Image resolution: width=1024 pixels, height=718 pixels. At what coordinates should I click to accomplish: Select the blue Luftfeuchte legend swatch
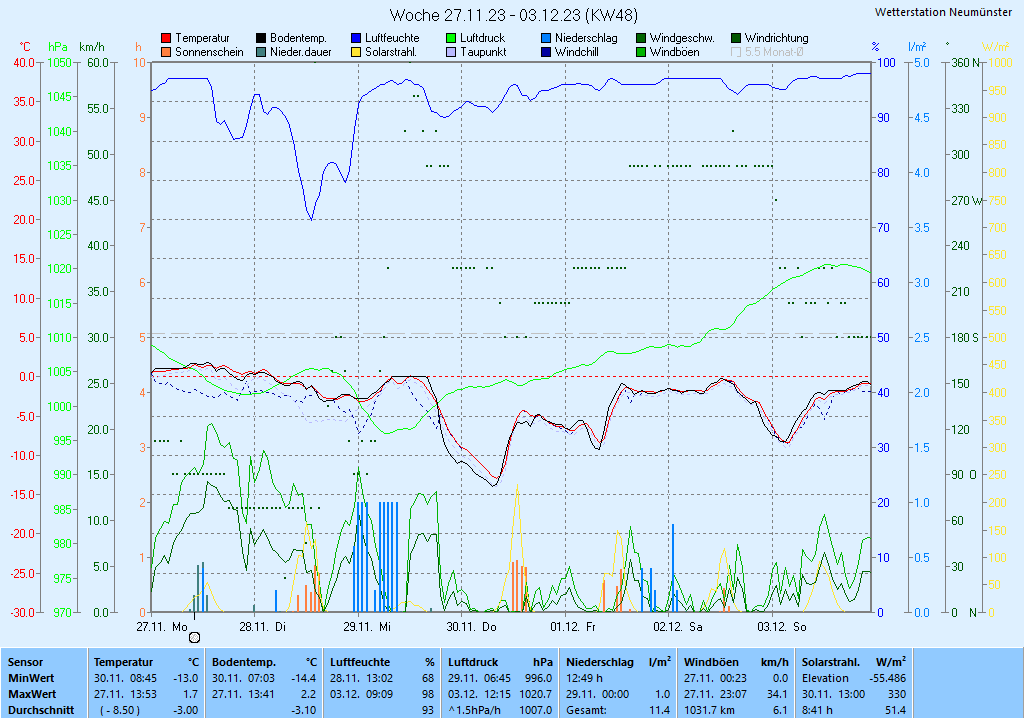click(x=356, y=39)
